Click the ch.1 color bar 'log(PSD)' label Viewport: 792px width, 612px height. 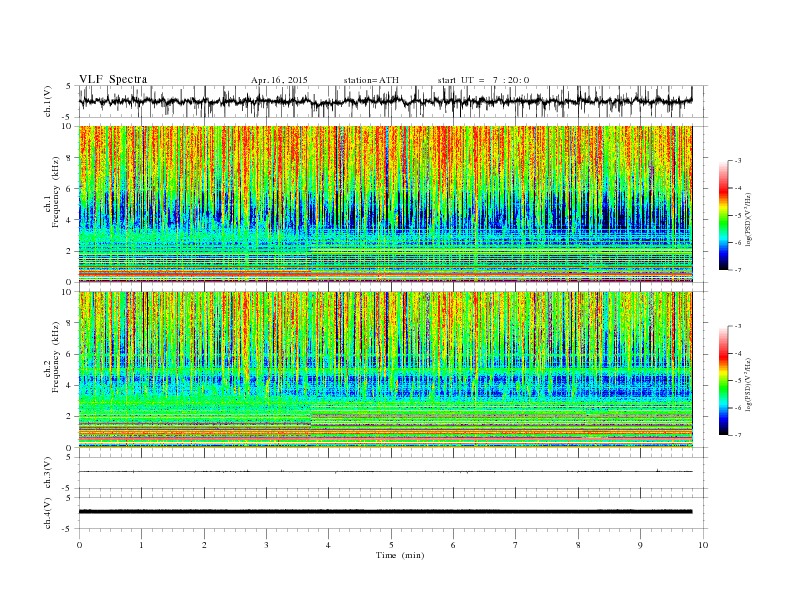(749, 220)
